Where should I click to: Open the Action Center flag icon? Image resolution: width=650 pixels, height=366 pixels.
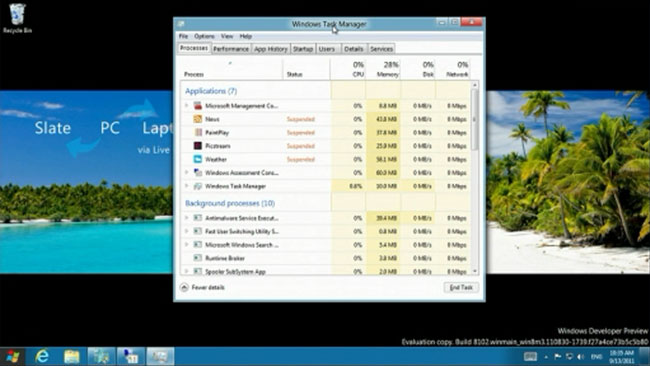tap(558, 356)
